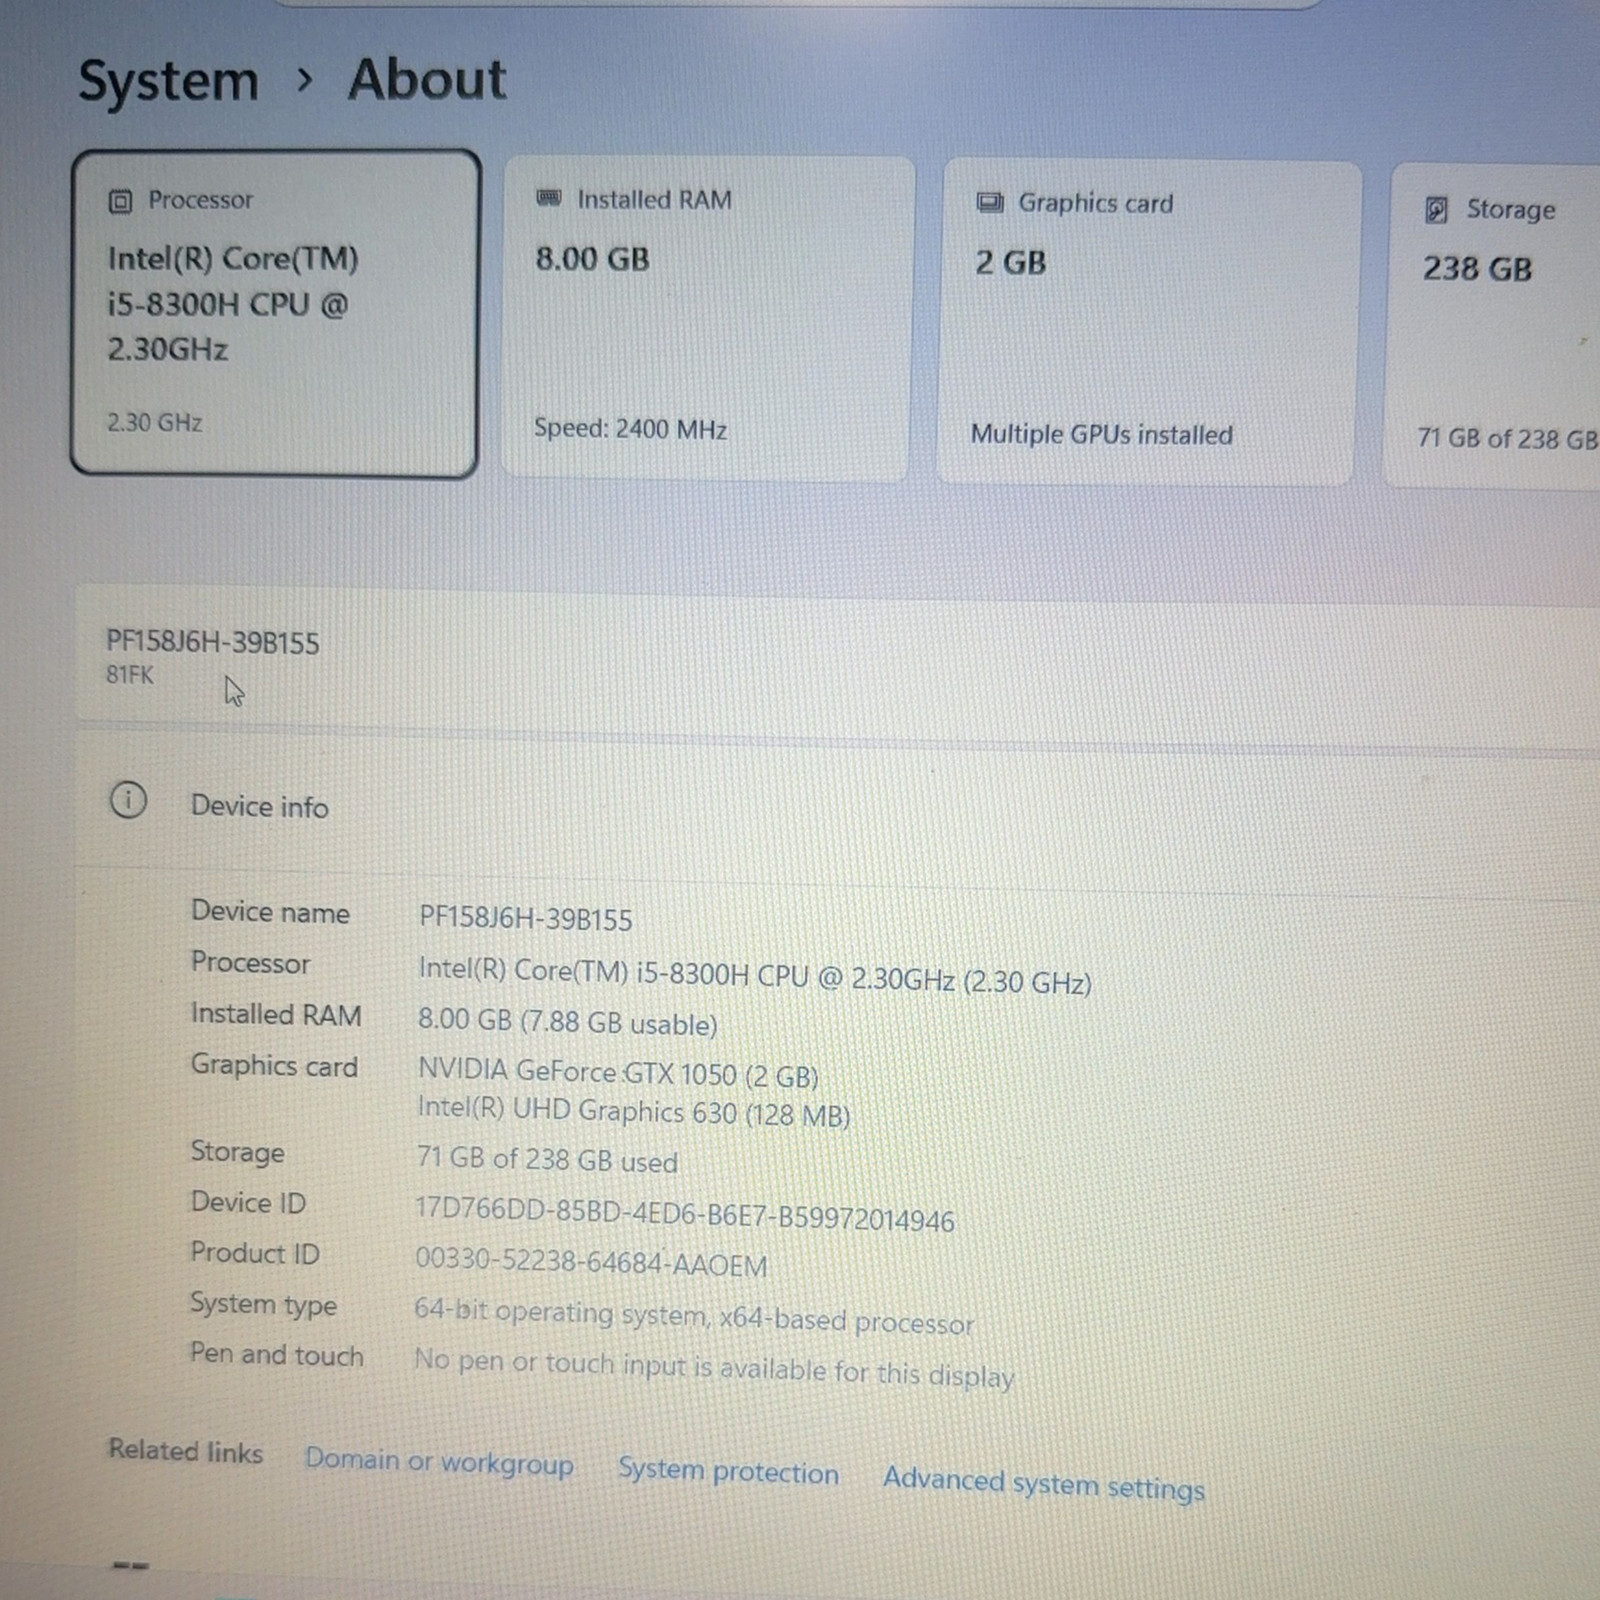Click device name PF158J6H-39B155 in top banner
1600x1600 pixels.
pos(213,643)
